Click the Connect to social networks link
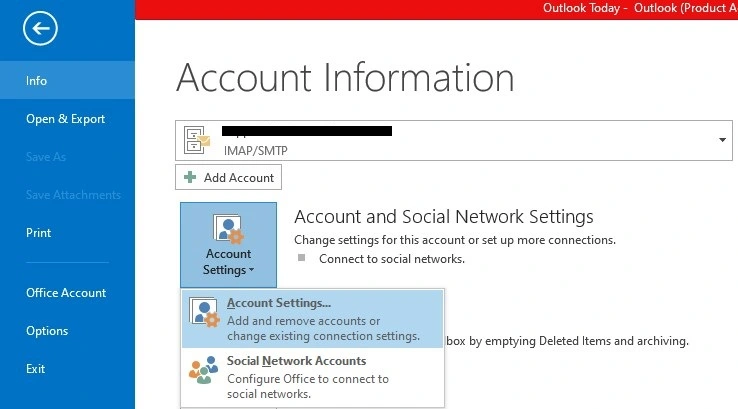 pos(391,258)
